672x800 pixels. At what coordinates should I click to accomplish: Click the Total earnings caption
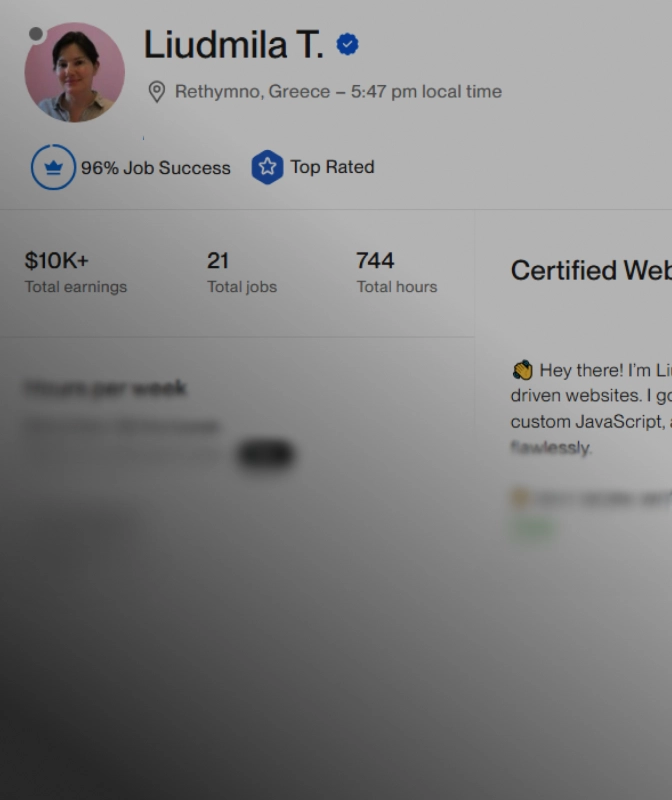76,287
